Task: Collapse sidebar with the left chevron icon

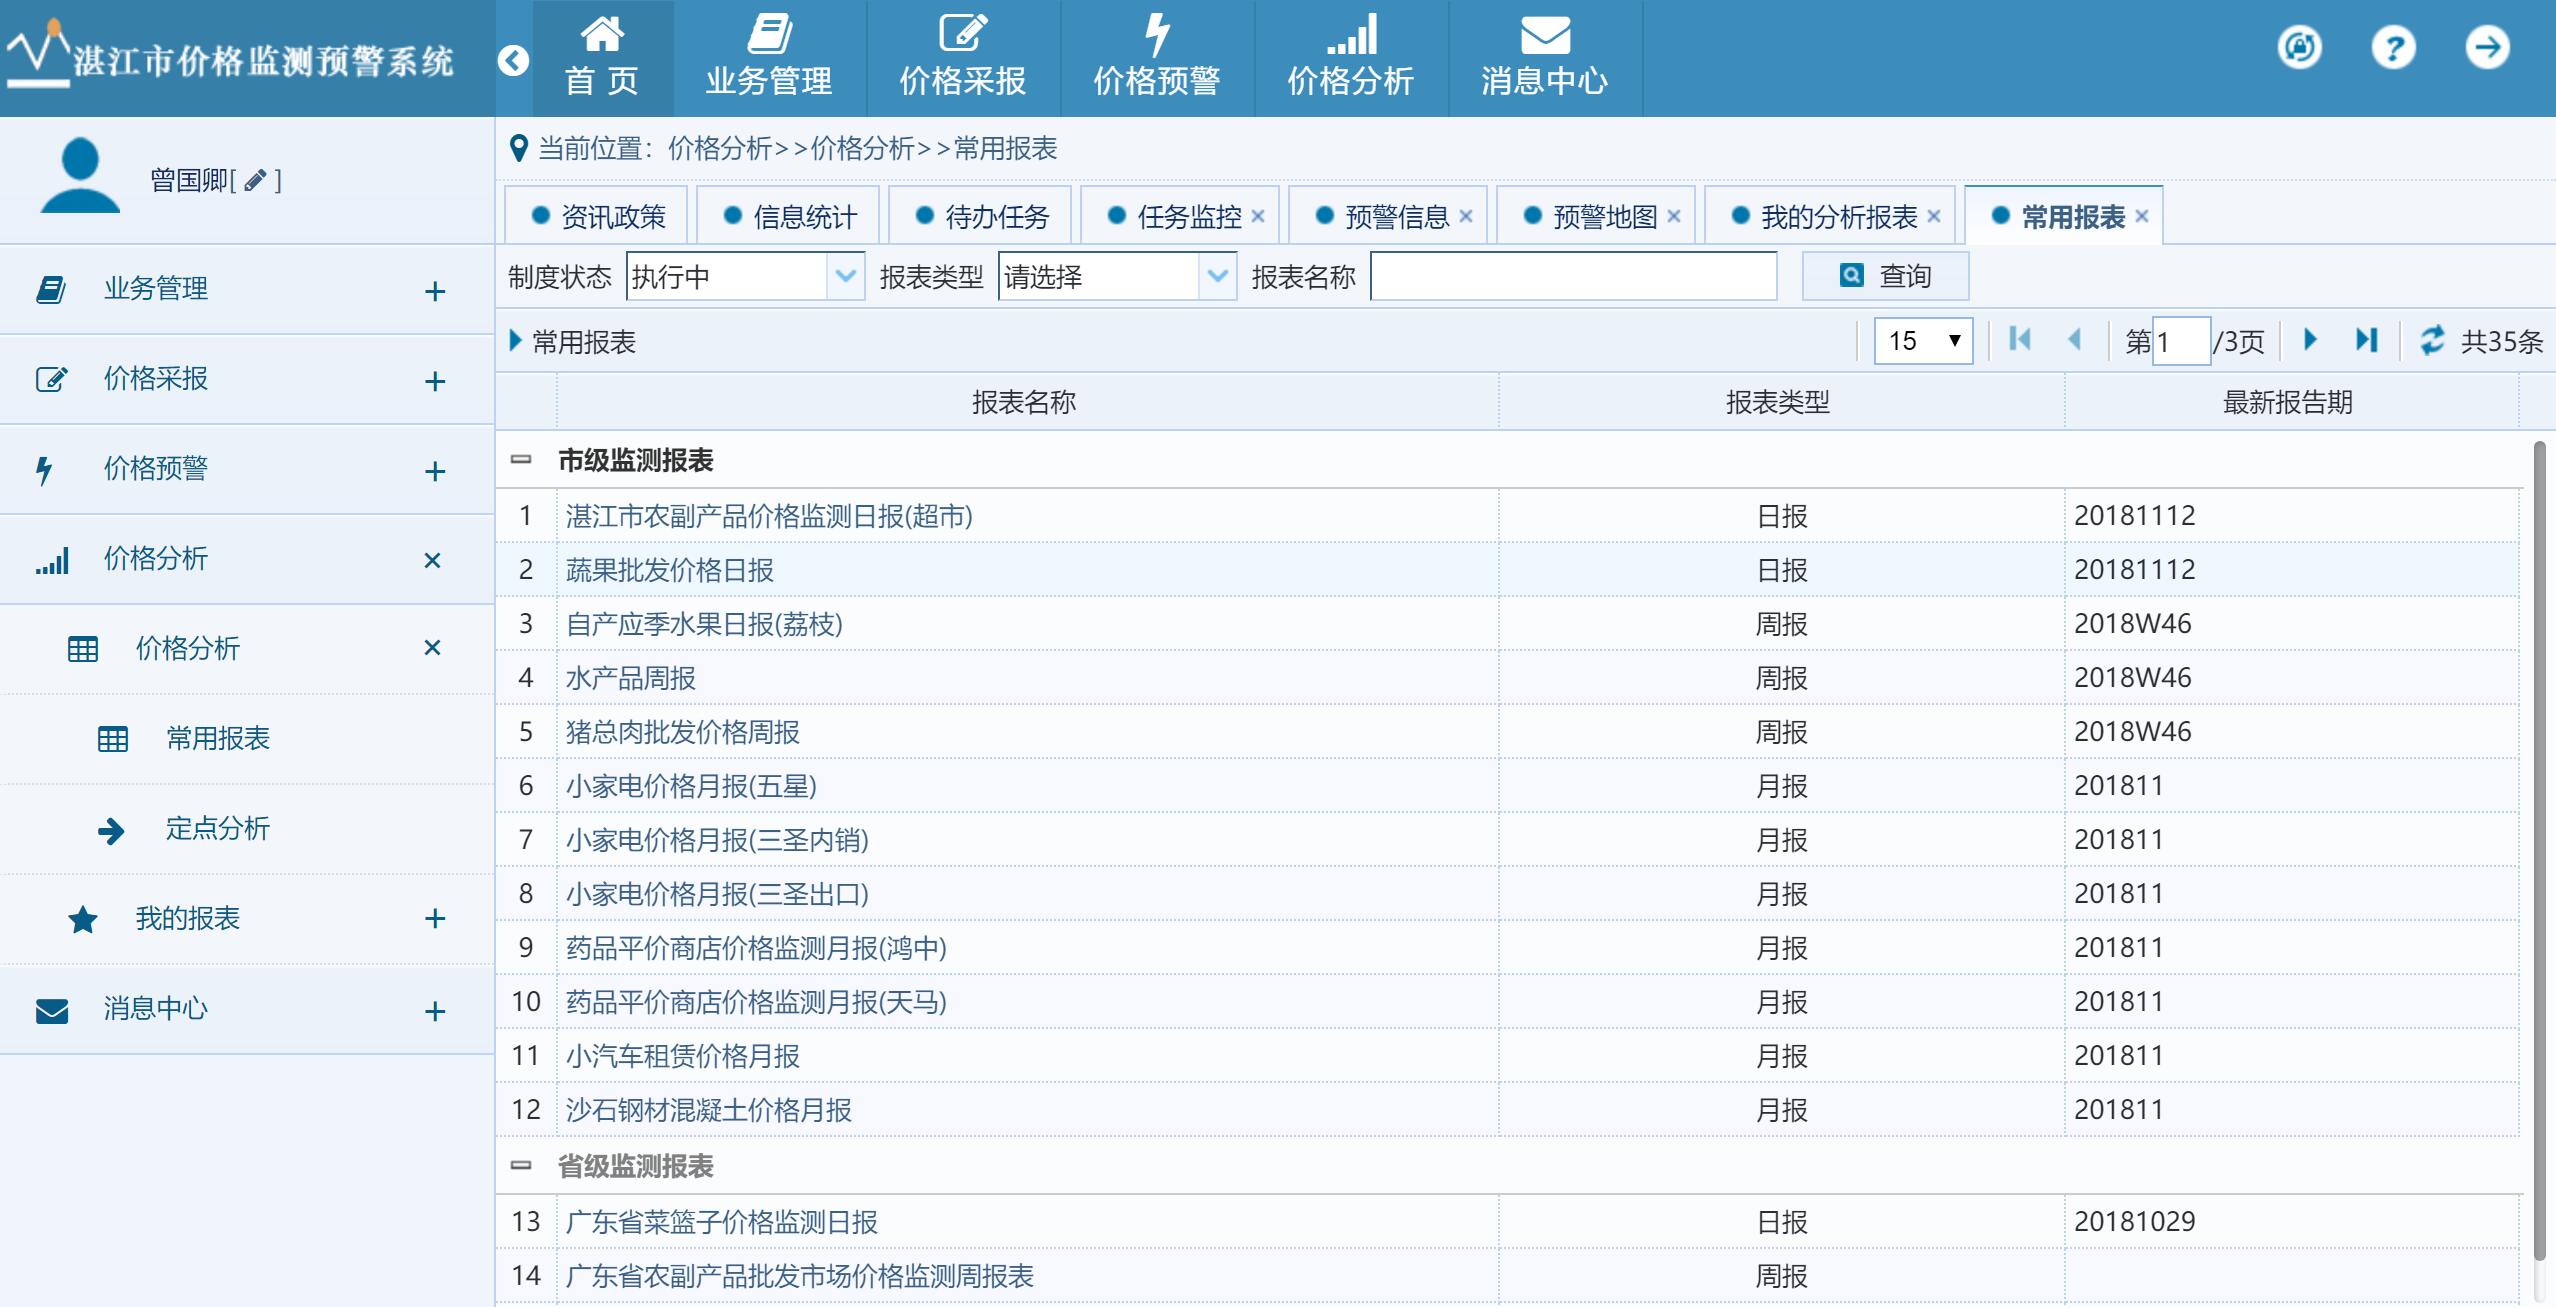Action: tap(513, 61)
